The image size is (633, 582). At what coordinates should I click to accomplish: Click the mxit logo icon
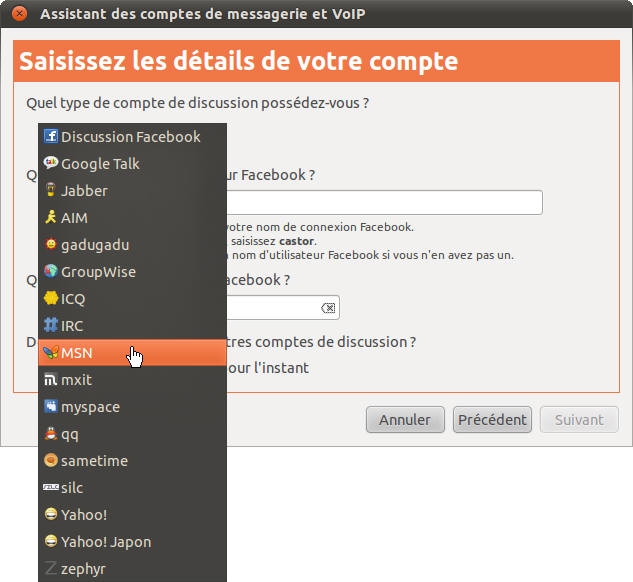click(x=51, y=380)
